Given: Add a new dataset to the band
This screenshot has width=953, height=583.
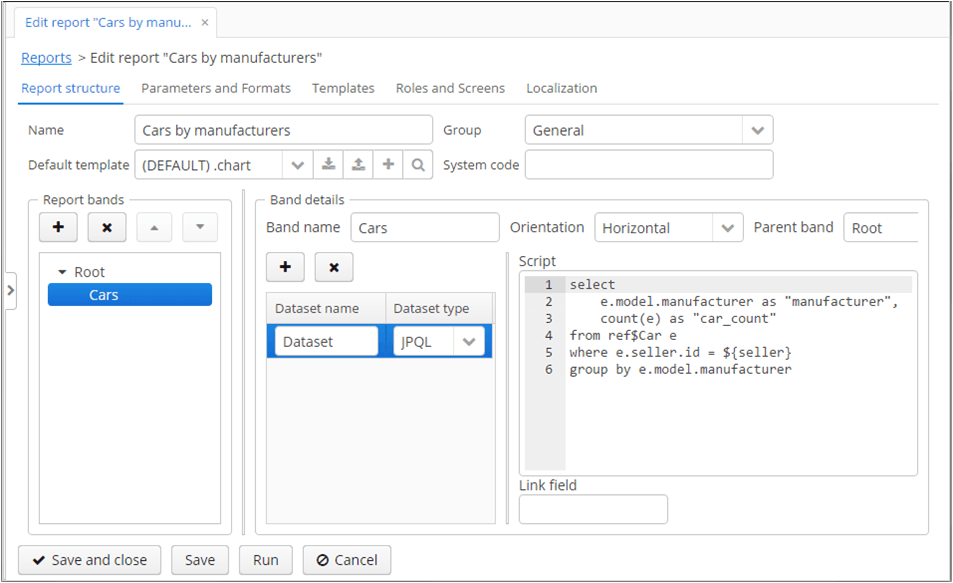Looking at the screenshot, I should (x=285, y=267).
